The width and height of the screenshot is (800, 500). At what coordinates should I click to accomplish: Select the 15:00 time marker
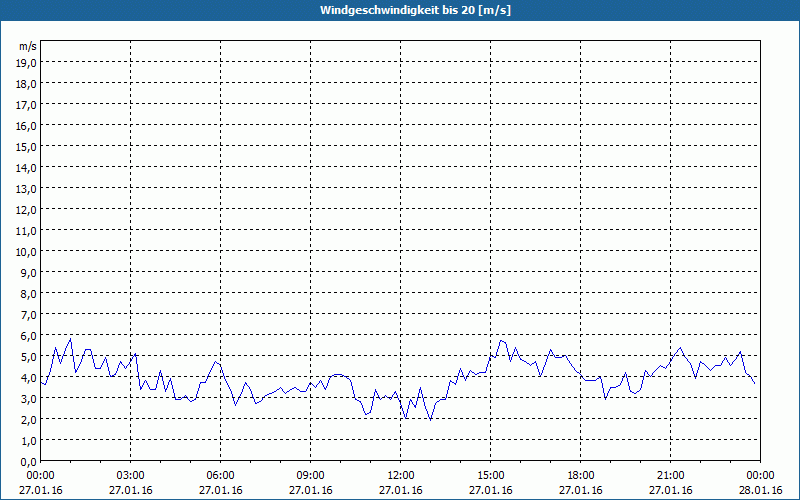pos(490,475)
